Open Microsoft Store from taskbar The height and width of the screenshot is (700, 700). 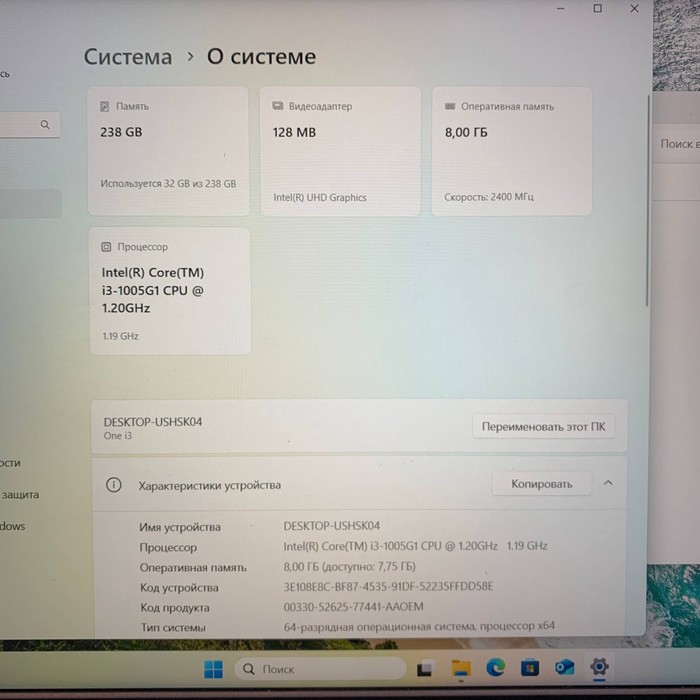click(529, 668)
